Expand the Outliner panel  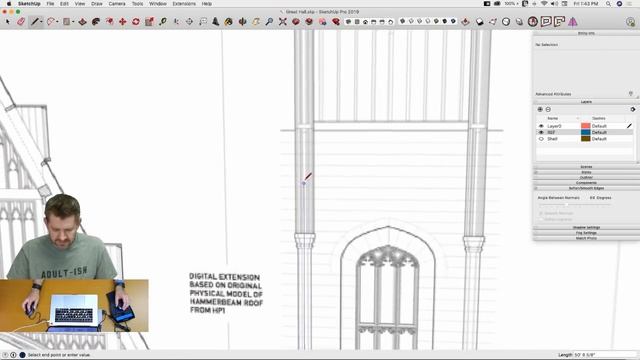(586, 178)
